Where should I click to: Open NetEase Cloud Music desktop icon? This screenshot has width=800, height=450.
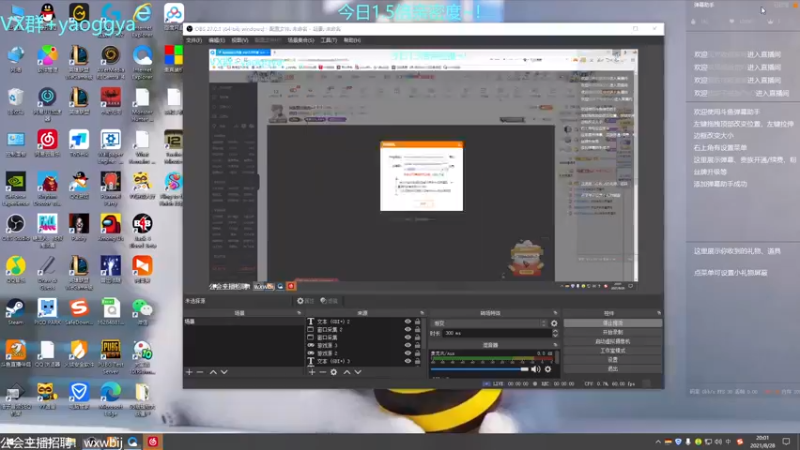coord(47,142)
